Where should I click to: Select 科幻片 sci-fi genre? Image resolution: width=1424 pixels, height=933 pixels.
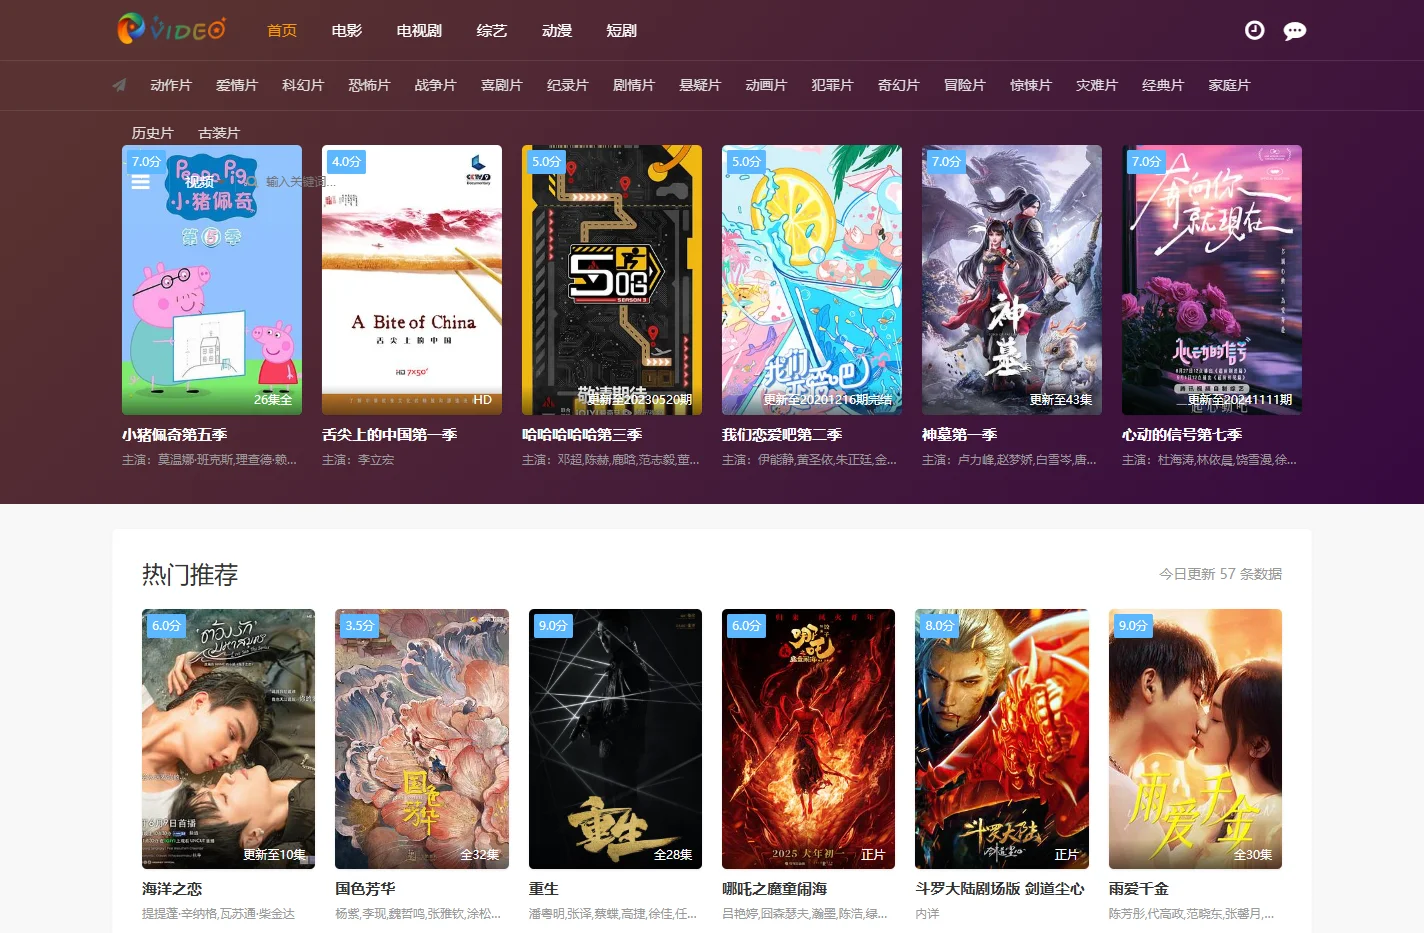coord(303,85)
